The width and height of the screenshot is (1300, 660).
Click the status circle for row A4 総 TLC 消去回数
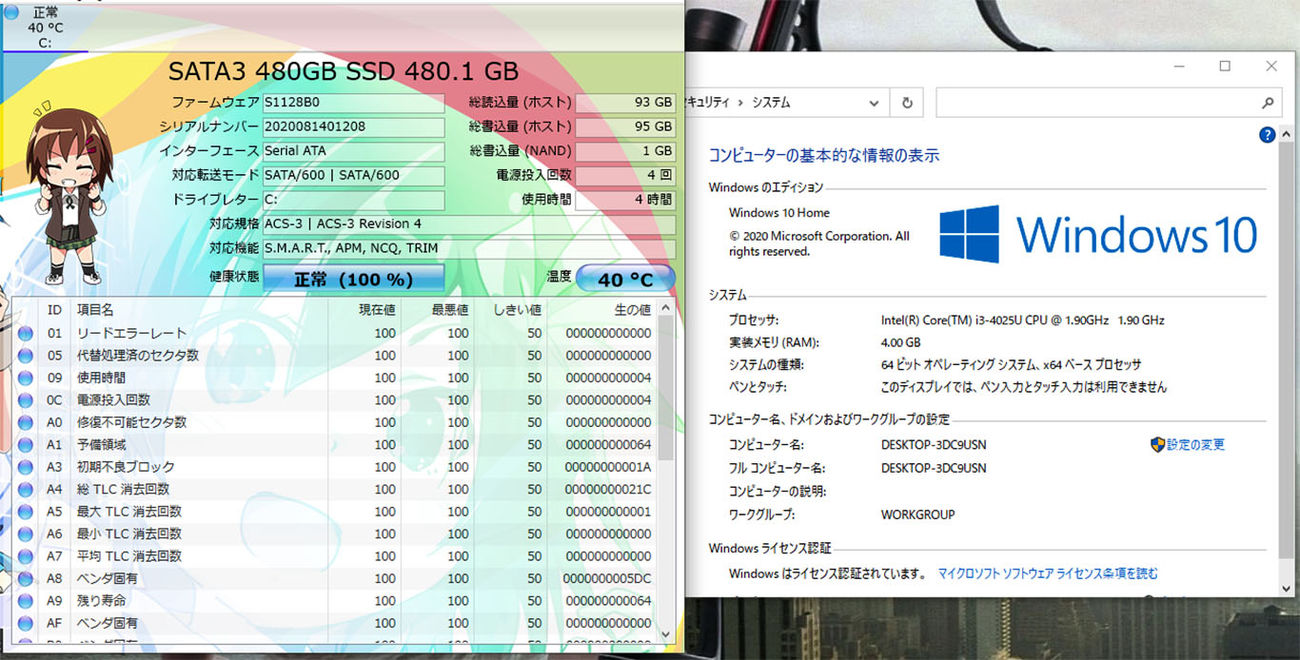[x=26, y=489]
